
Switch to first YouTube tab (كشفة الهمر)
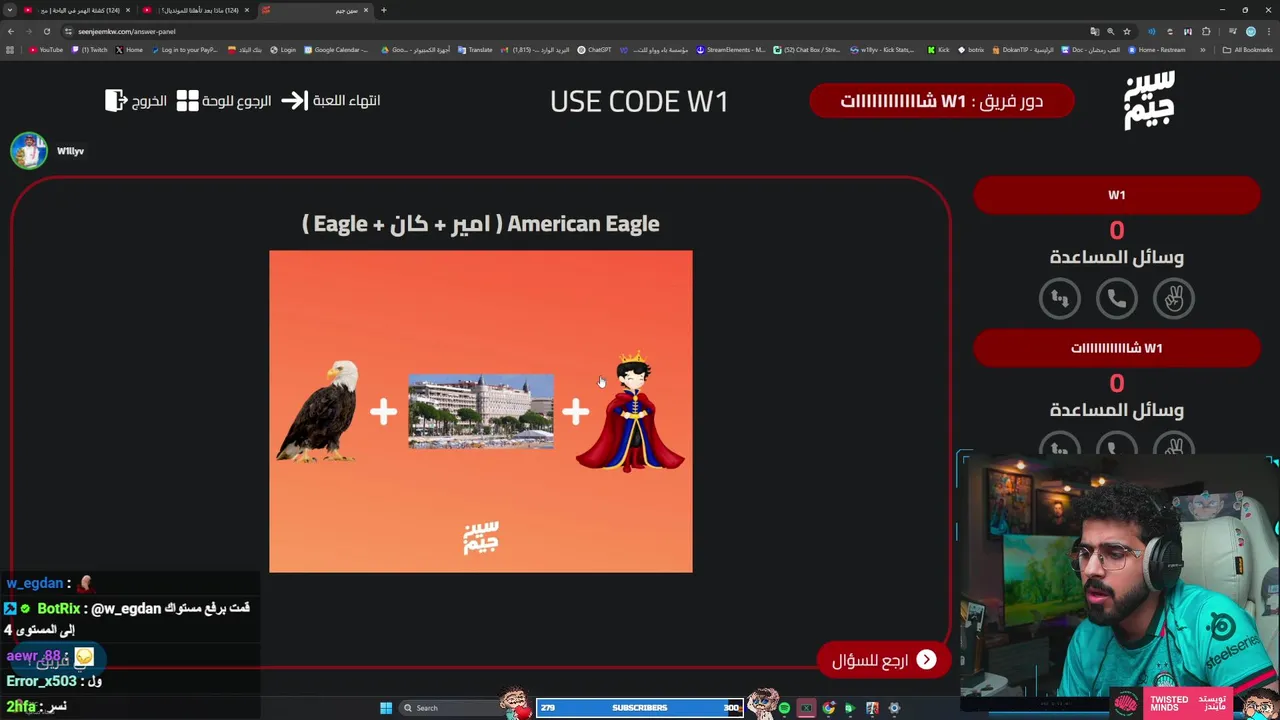(x=77, y=10)
